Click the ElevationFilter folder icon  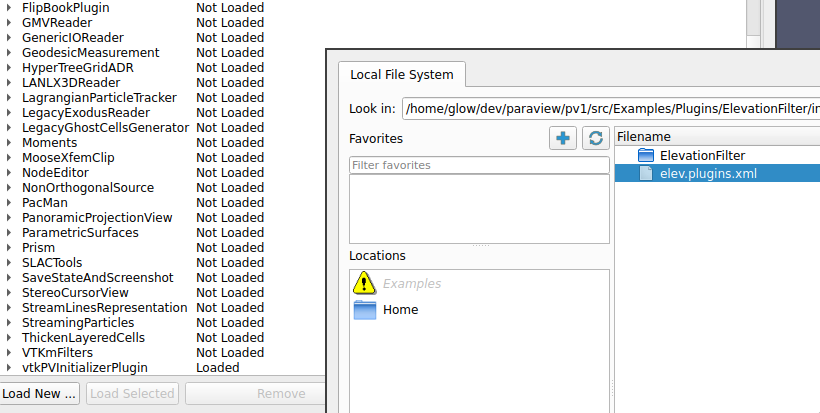(x=646, y=155)
